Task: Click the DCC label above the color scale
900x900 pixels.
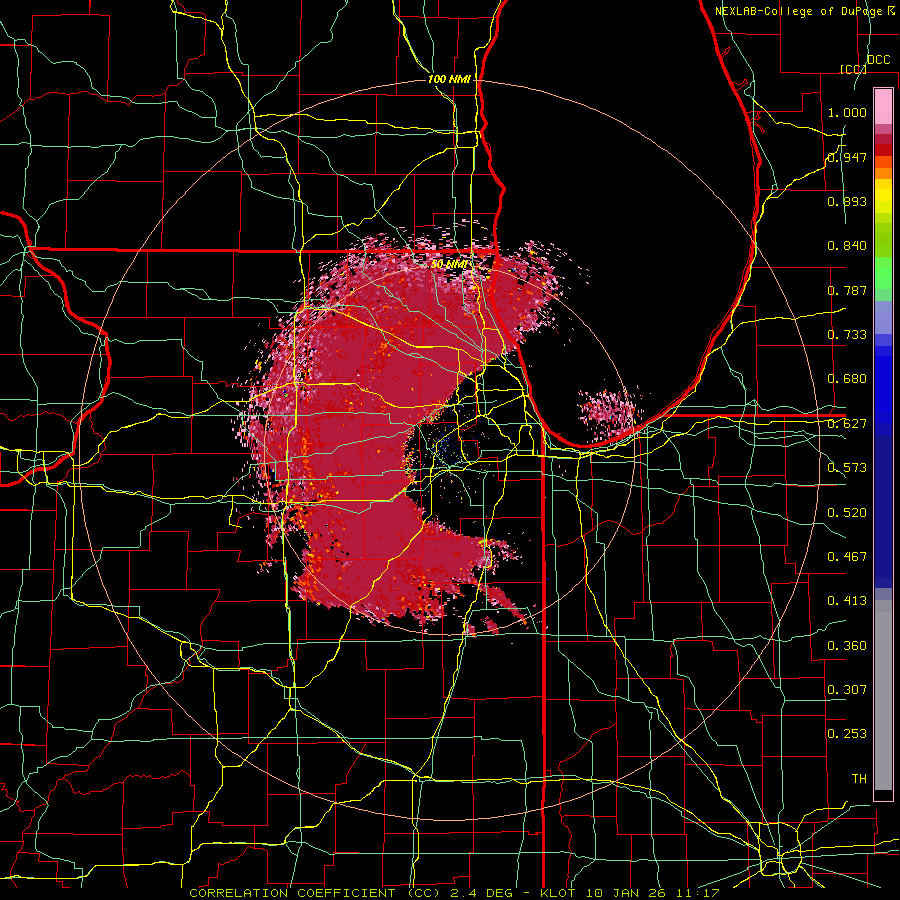Action: pos(878,60)
